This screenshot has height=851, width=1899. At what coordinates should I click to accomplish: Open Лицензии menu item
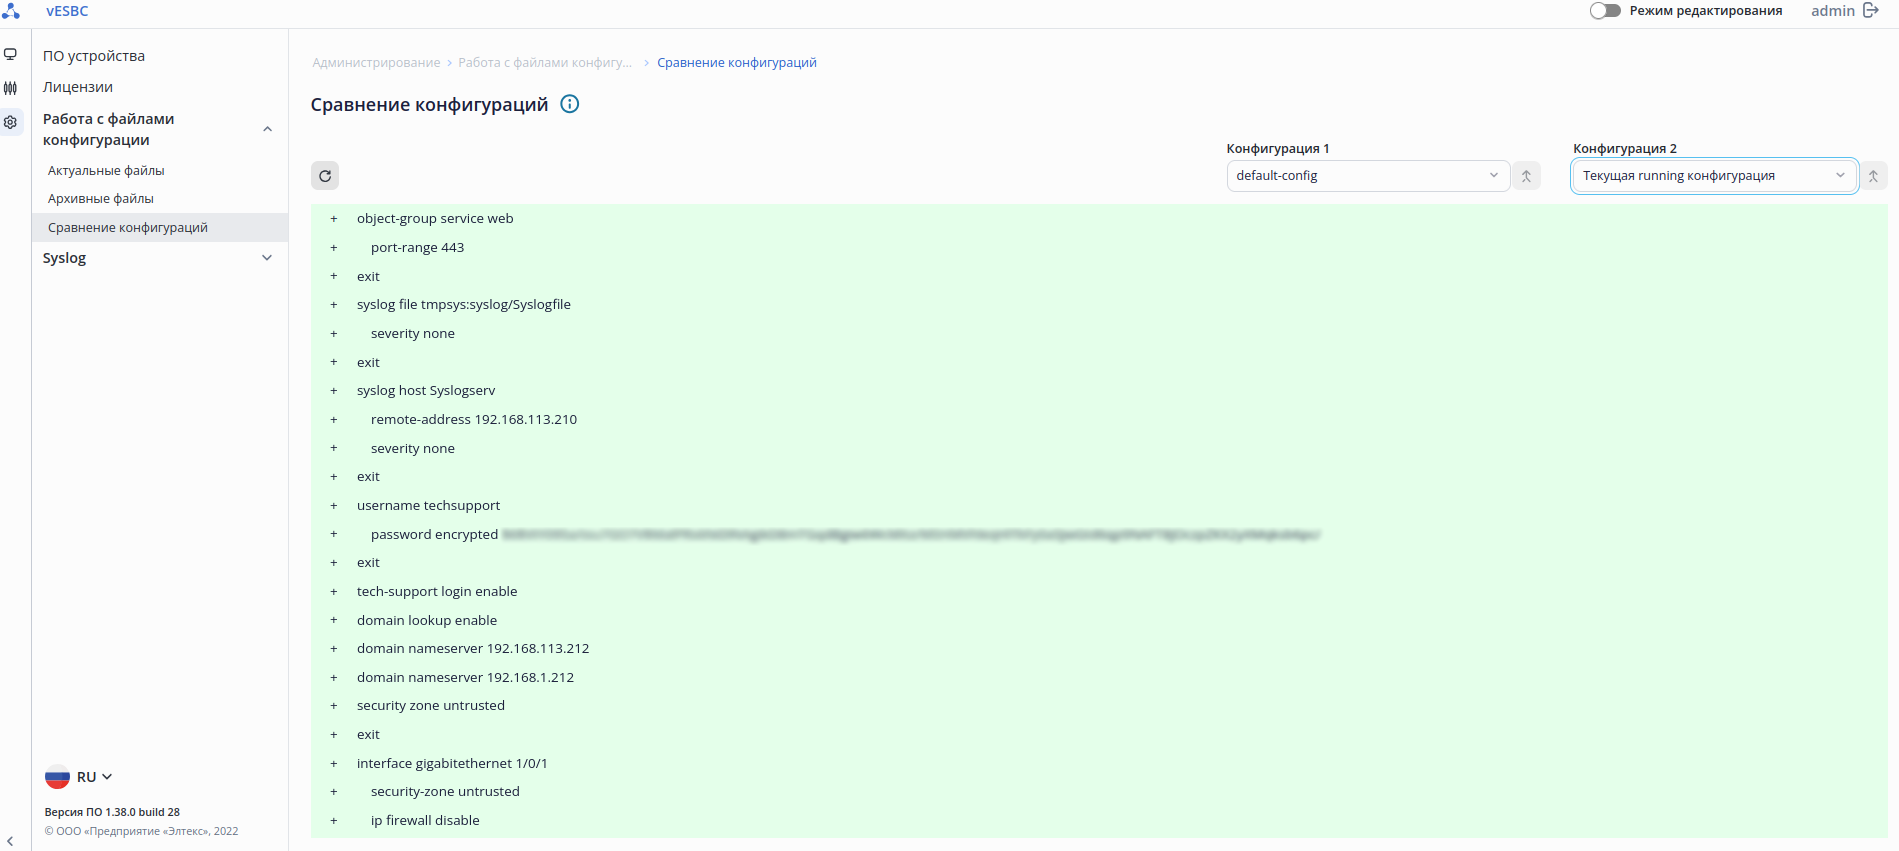tap(78, 87)
